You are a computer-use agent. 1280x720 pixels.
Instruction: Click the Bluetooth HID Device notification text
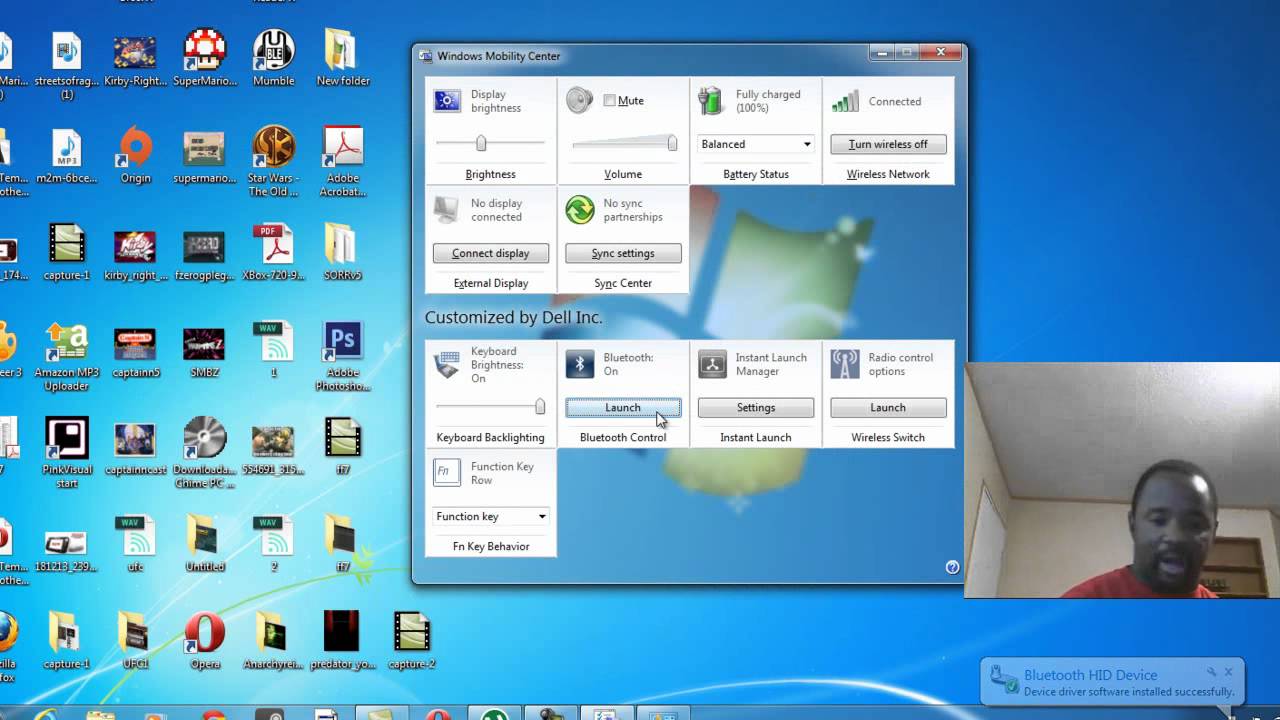[1090, 675]
